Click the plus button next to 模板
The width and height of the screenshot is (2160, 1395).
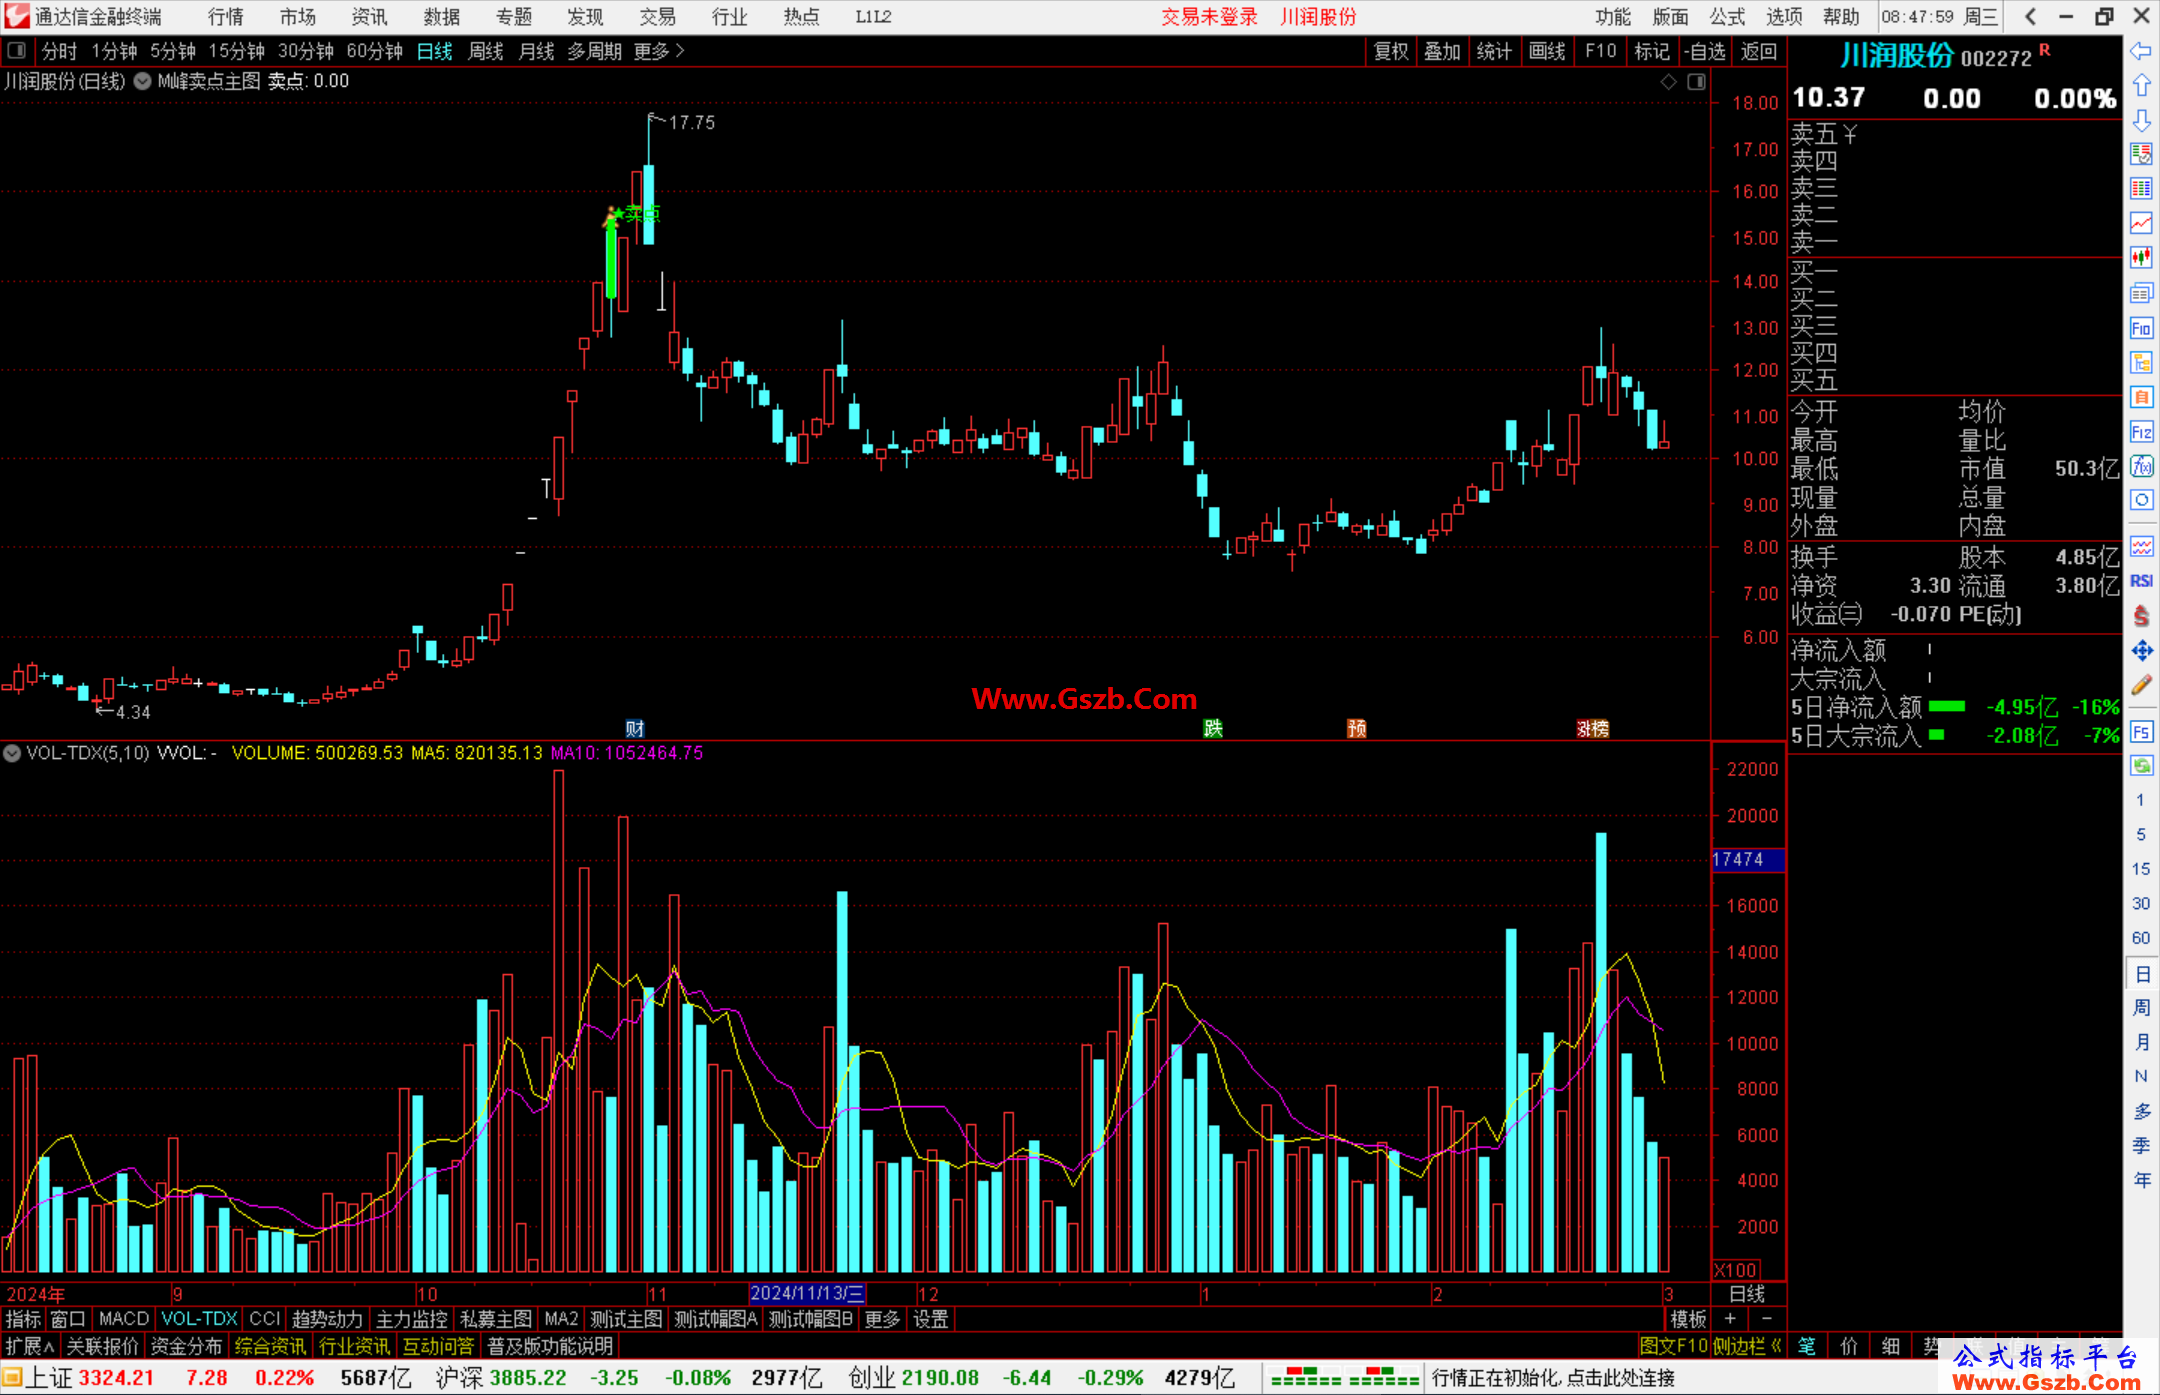pos(1730,1319)
